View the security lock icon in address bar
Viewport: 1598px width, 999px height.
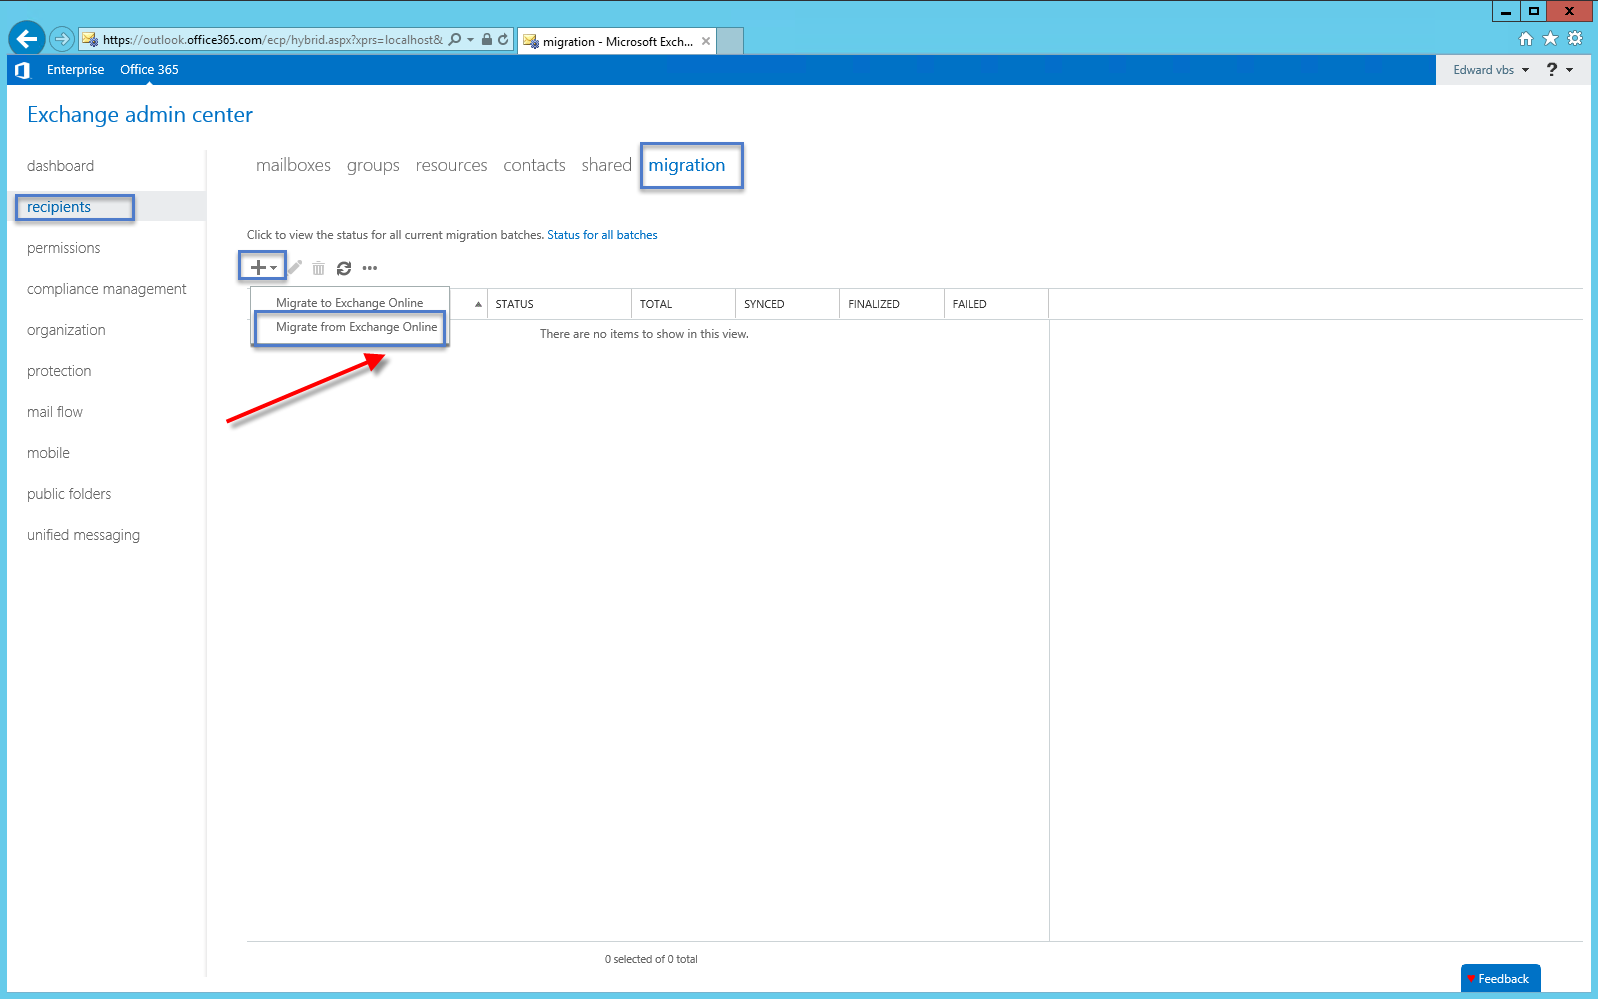click(x=486, y=40)
